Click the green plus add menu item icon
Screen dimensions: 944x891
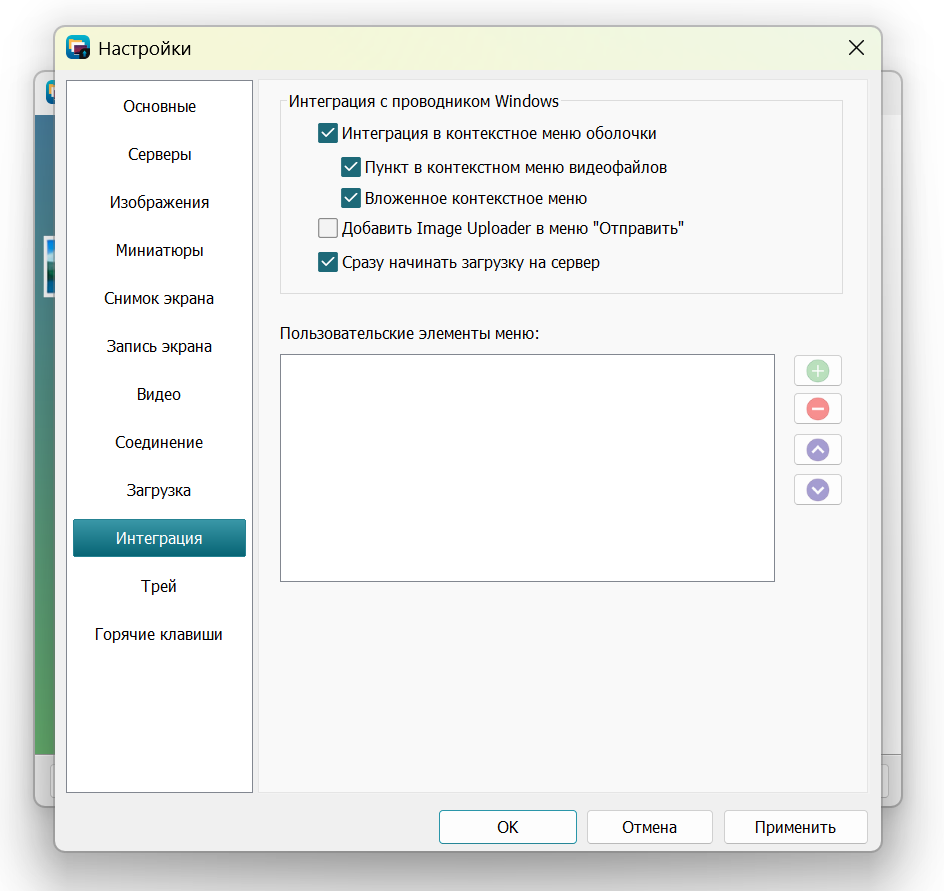click(818, 371)
